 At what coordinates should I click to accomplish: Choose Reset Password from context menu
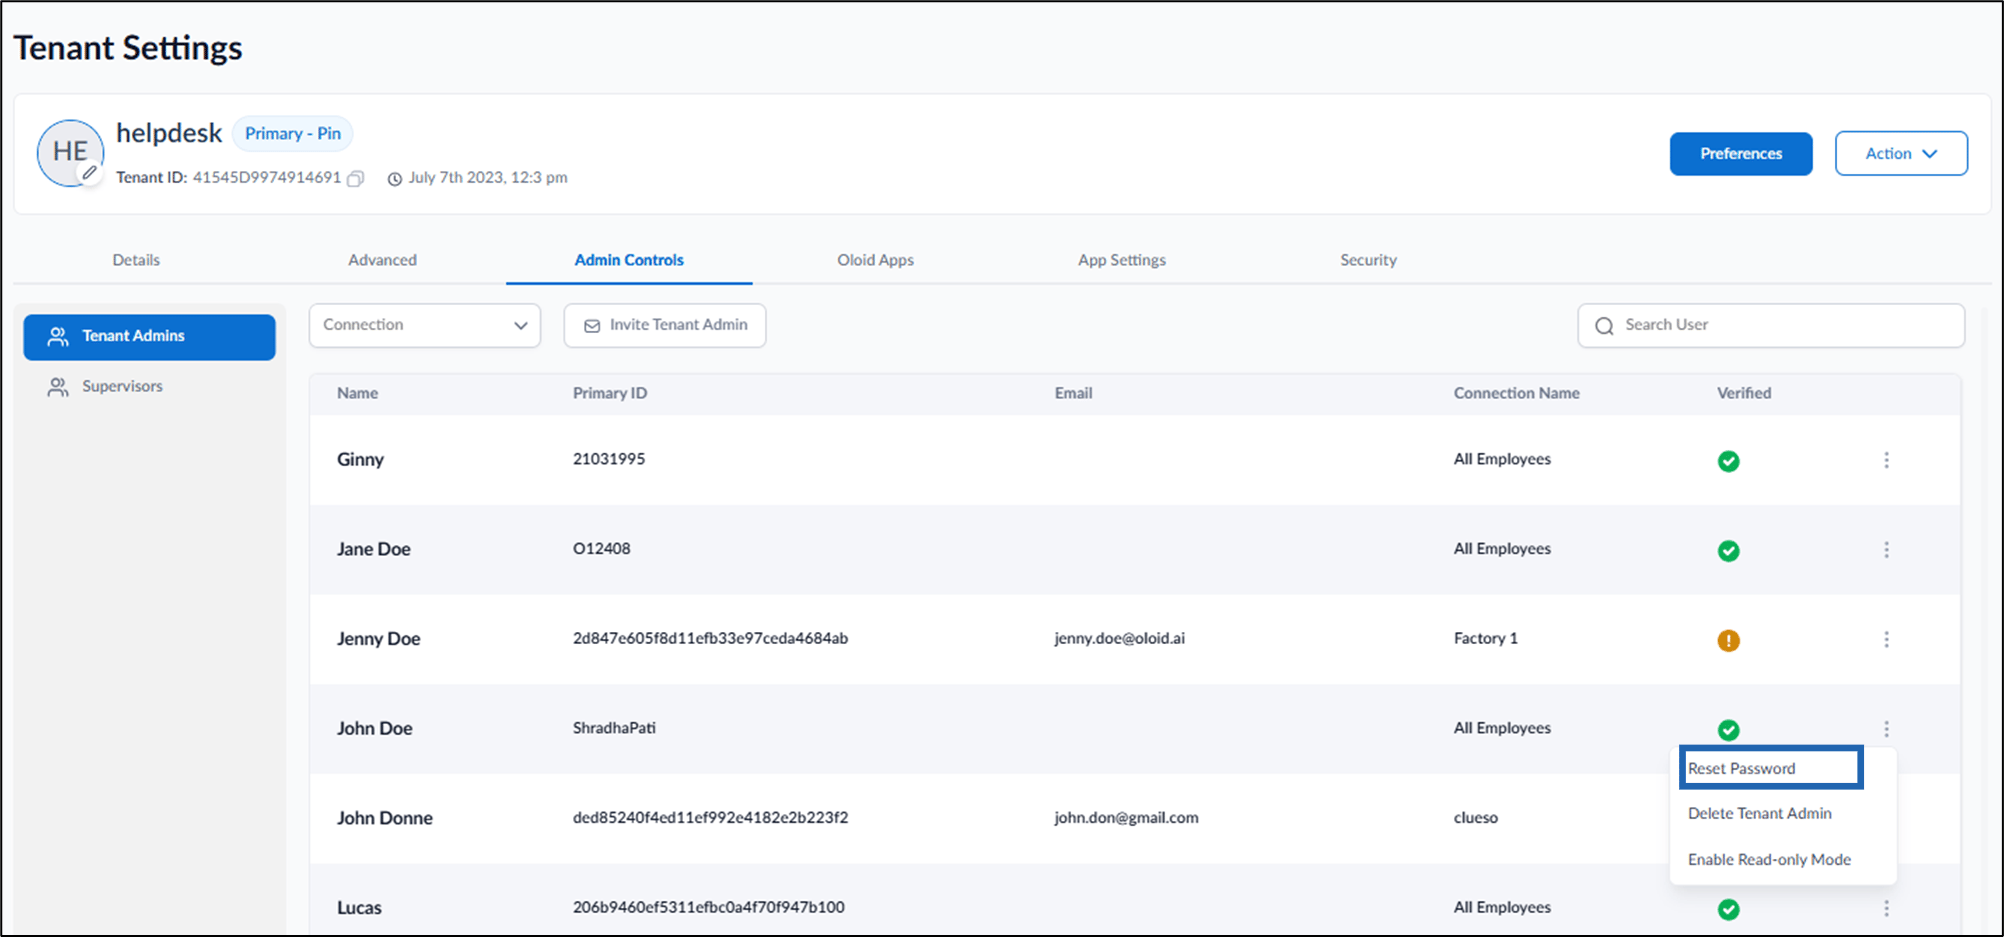click(1770, 768)
